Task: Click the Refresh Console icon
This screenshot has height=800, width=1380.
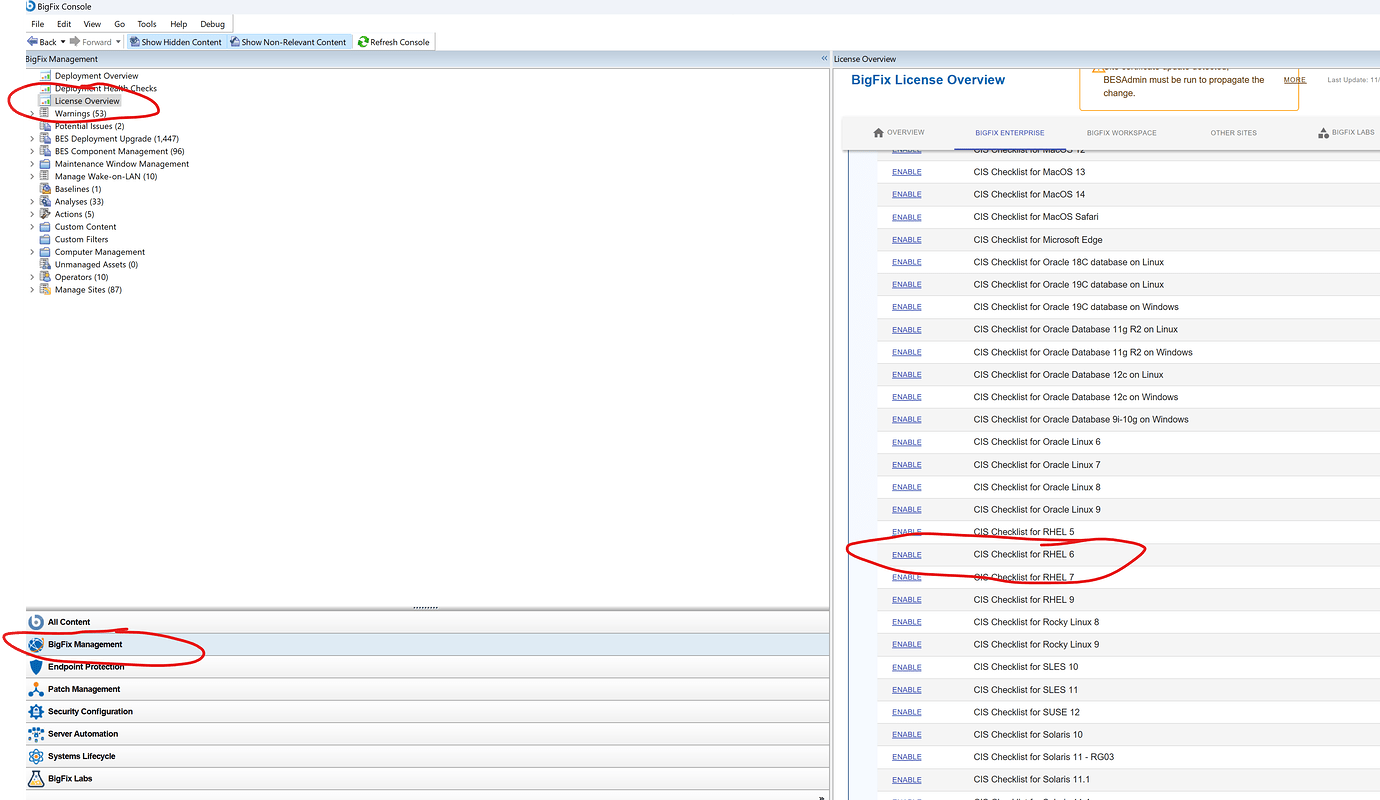Action: coord(363,42)
